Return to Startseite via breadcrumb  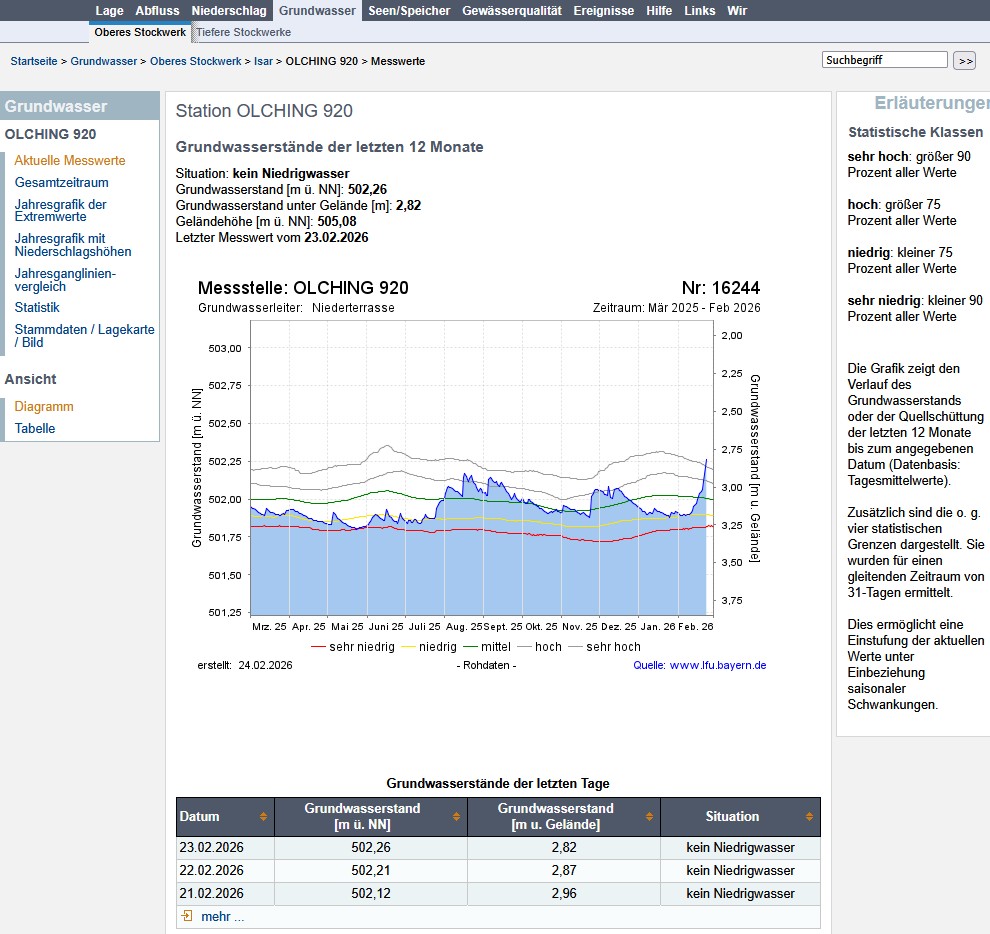tap(35, 61)
